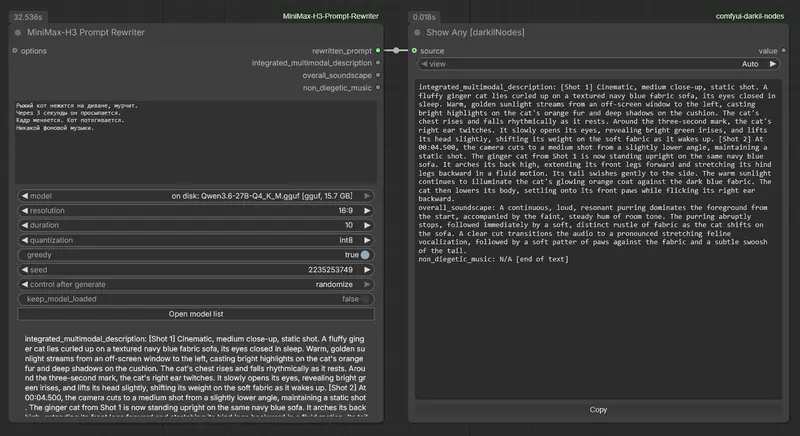Image resolution: width=800 pixels, height=436 pixels.
Task: Click the Russian prompt text area
Action: click(x=196, y=142)
